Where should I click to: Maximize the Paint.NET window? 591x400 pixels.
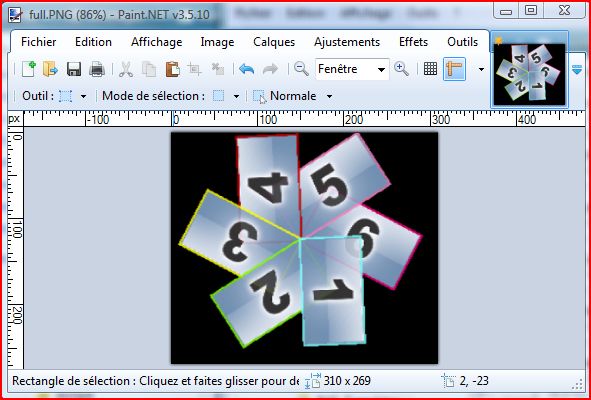pos(531,11)
